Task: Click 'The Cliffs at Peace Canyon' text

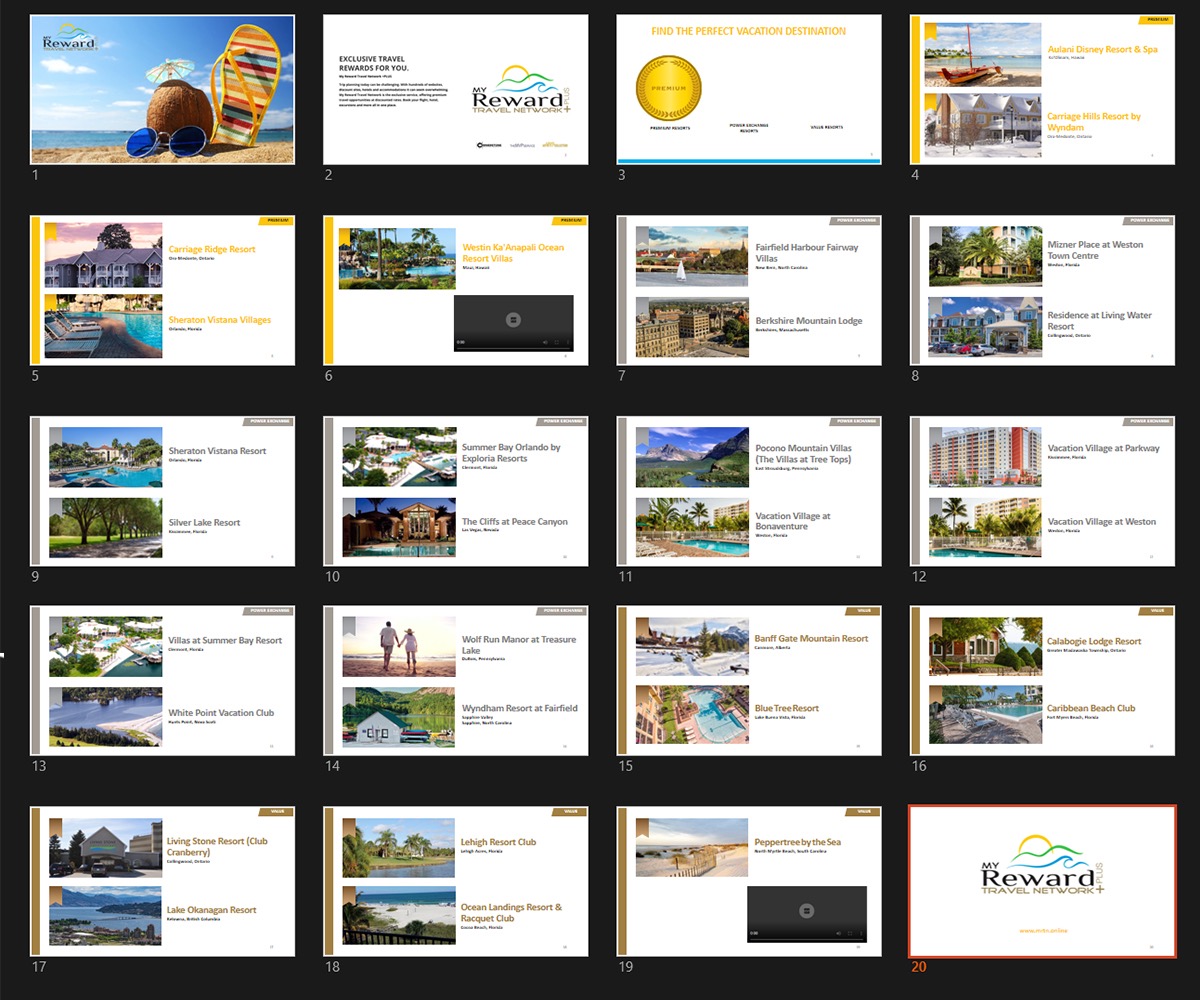Action: [514, 521]
